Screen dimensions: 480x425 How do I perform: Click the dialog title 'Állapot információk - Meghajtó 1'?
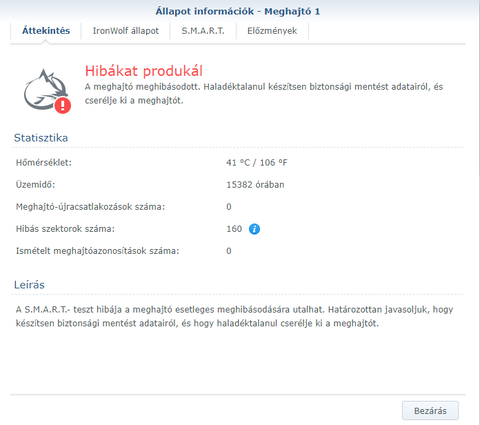238,11
